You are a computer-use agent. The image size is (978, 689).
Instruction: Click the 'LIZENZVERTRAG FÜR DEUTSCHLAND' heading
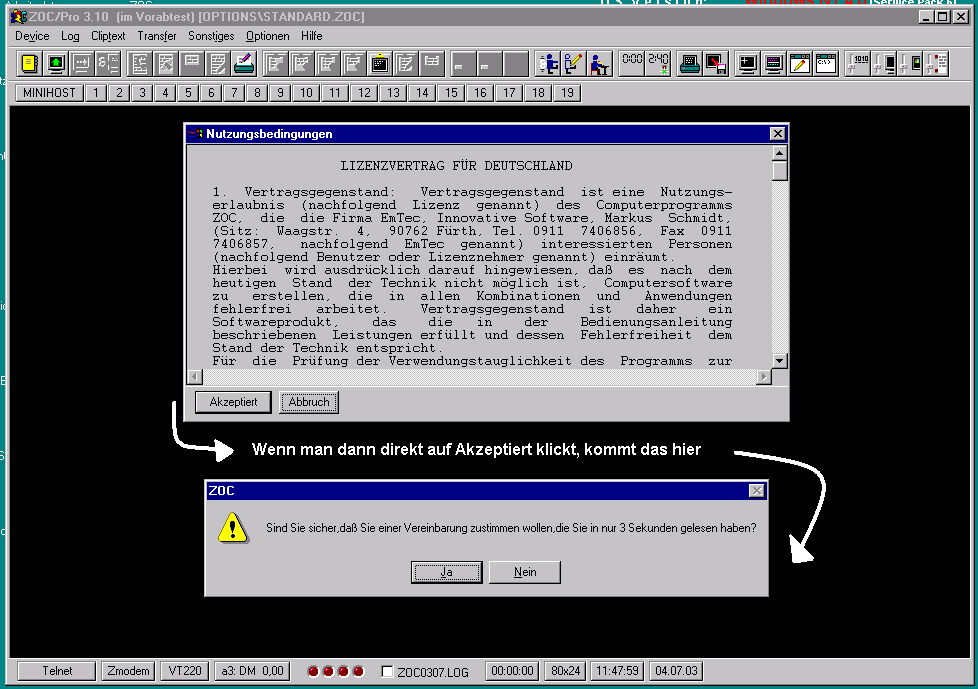pyautogui.click(x=456, y=166)
